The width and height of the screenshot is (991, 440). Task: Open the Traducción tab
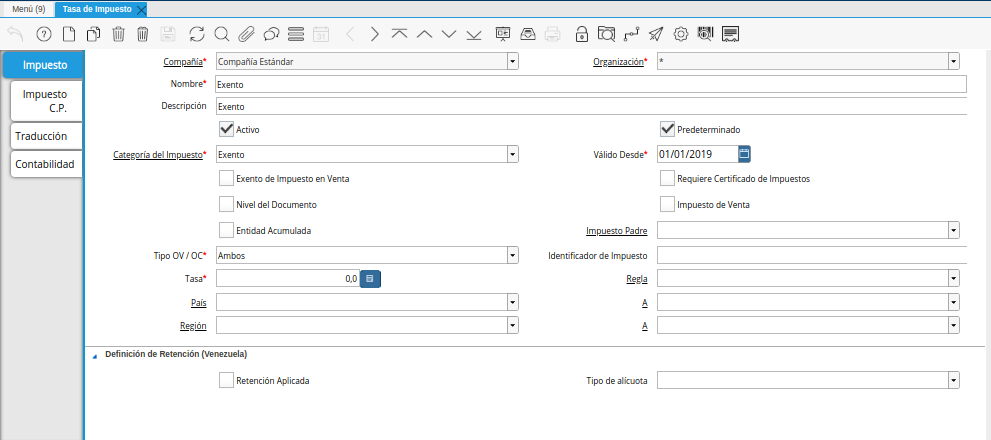(x=42, y=135)
